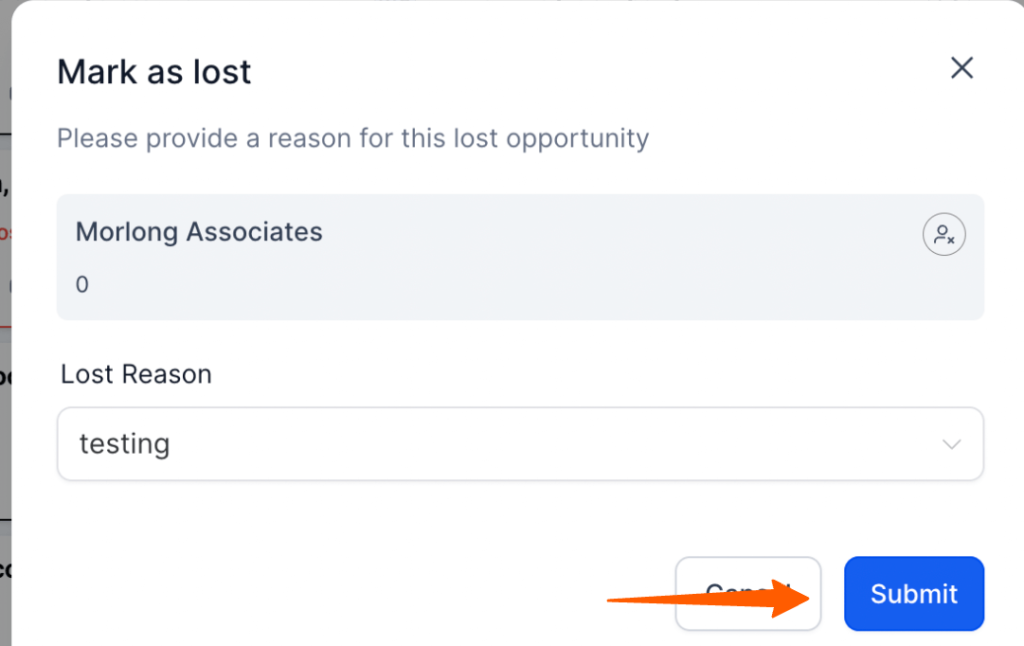Click the chevron arrow in the Lost Reason field
The height and width of the screenshot is (646, 1024).
point(951,444)
